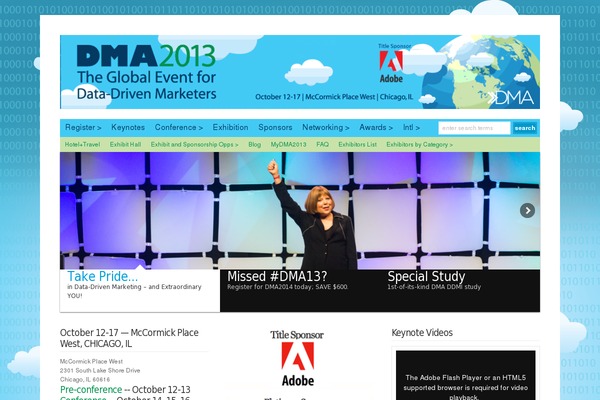Viewport: 600px width, 400px height.
Task: Expand Exhibitors by Category submenu
Action: coord(419,145)
